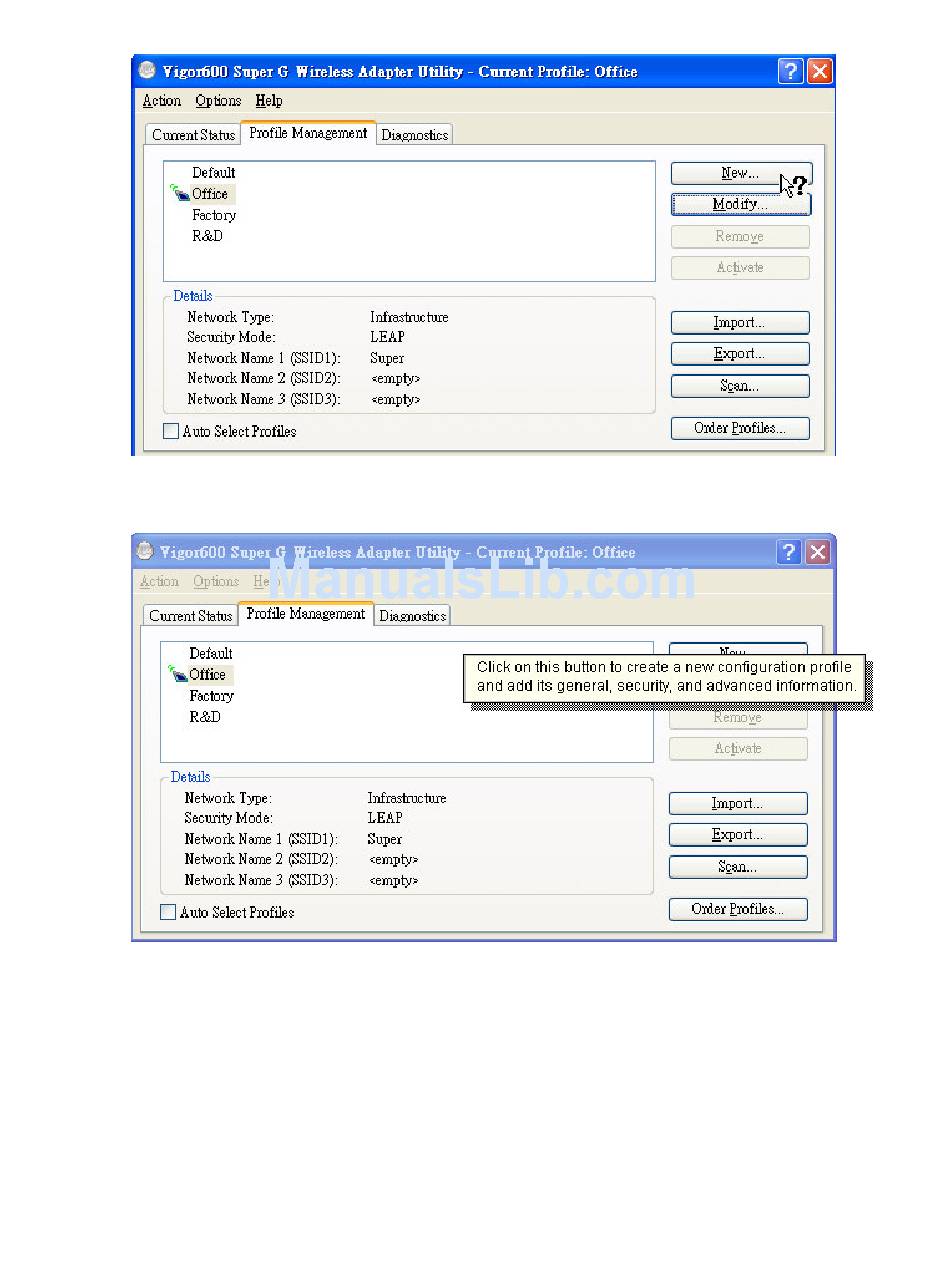Click the Network Name 3 (SSID3) label in upper dialog

264,399
